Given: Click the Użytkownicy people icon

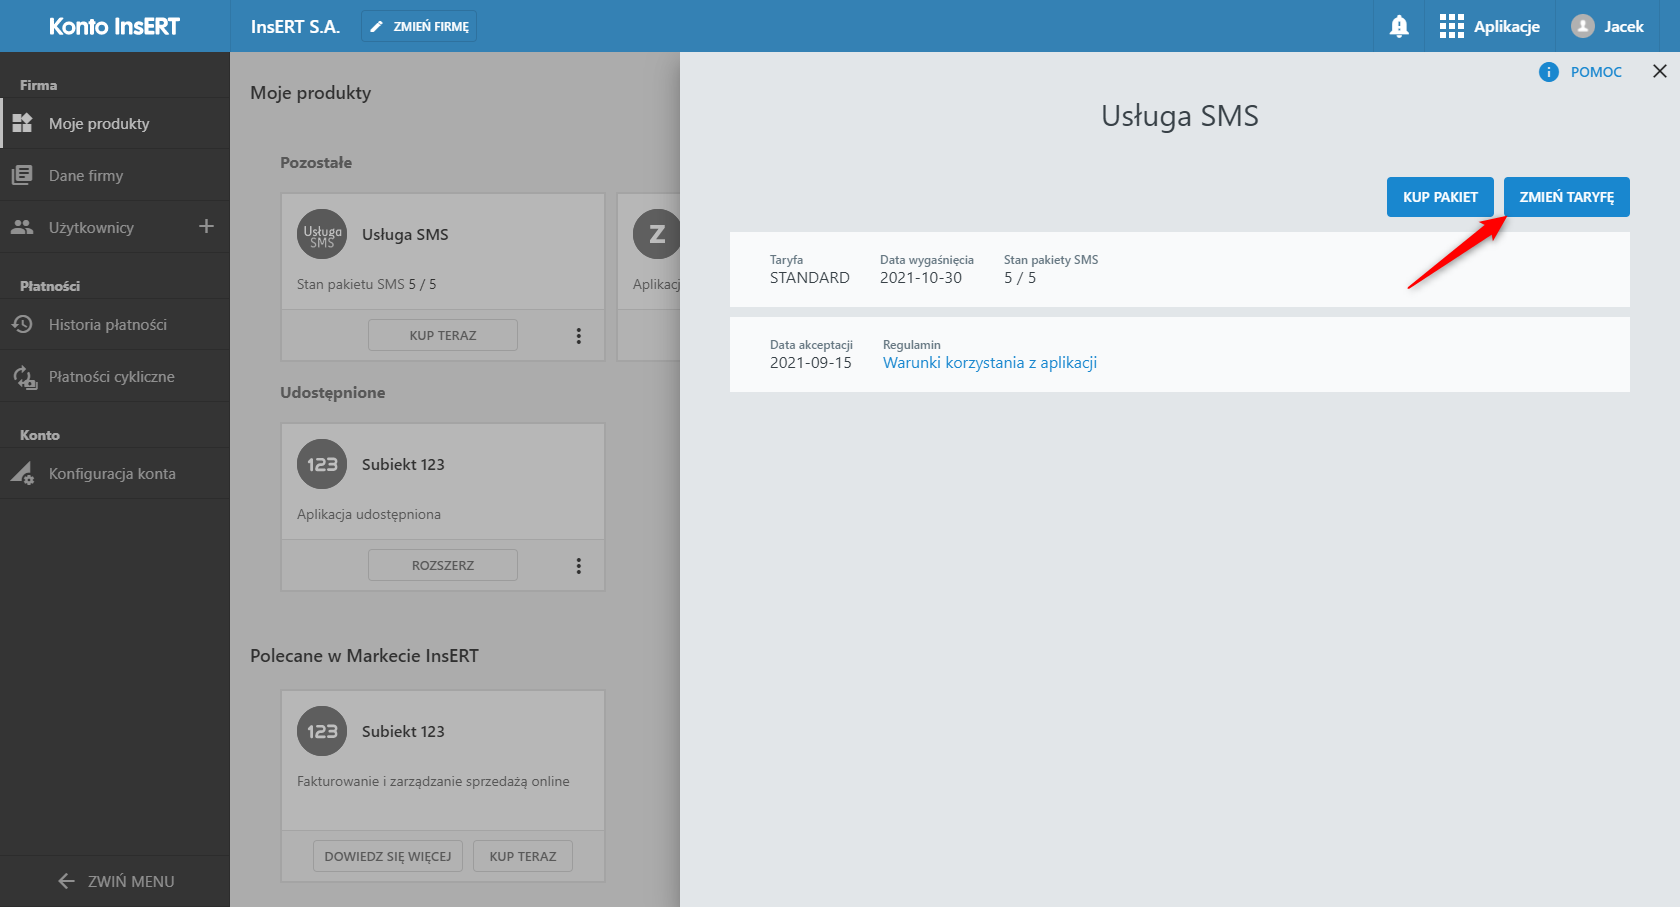Looking at the screenshot, I should tap(22, 227).
